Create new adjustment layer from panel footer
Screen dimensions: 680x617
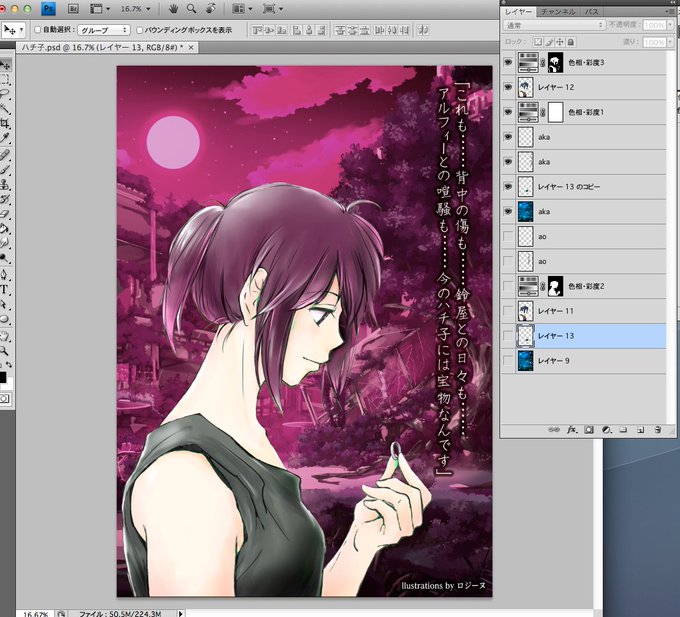click(x=607, y=430)
